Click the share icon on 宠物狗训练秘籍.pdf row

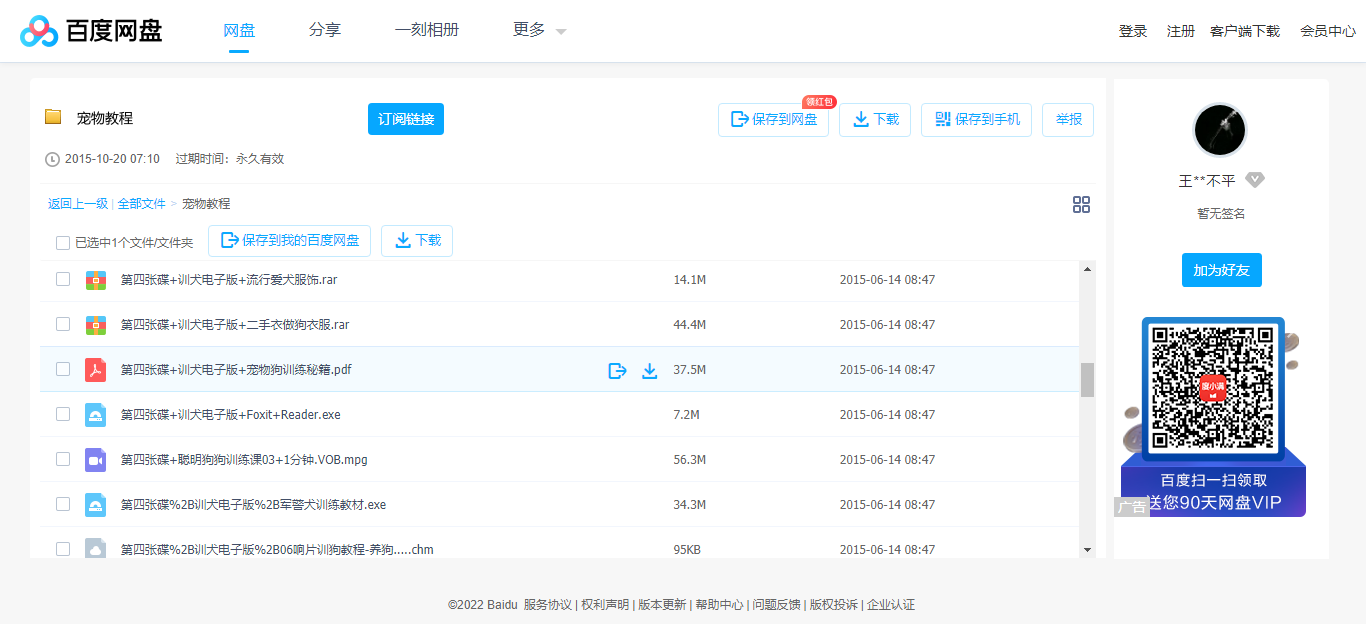coord(616,369)
